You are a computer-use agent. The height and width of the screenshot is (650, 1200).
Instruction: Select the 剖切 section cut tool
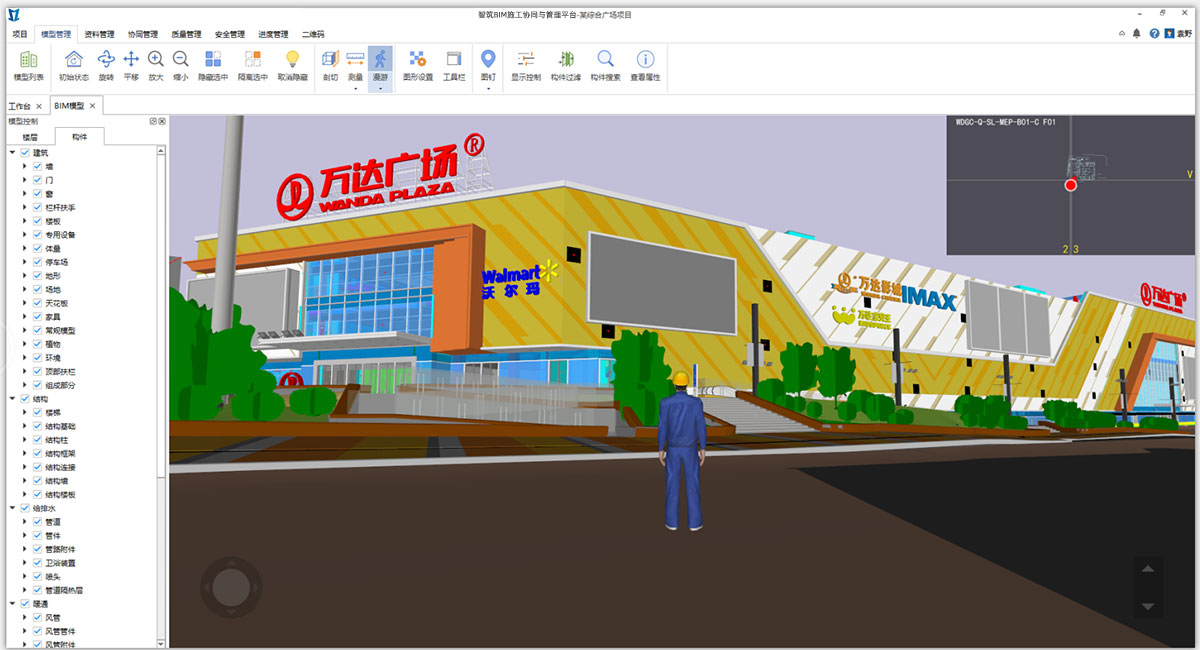pos(331,67)
